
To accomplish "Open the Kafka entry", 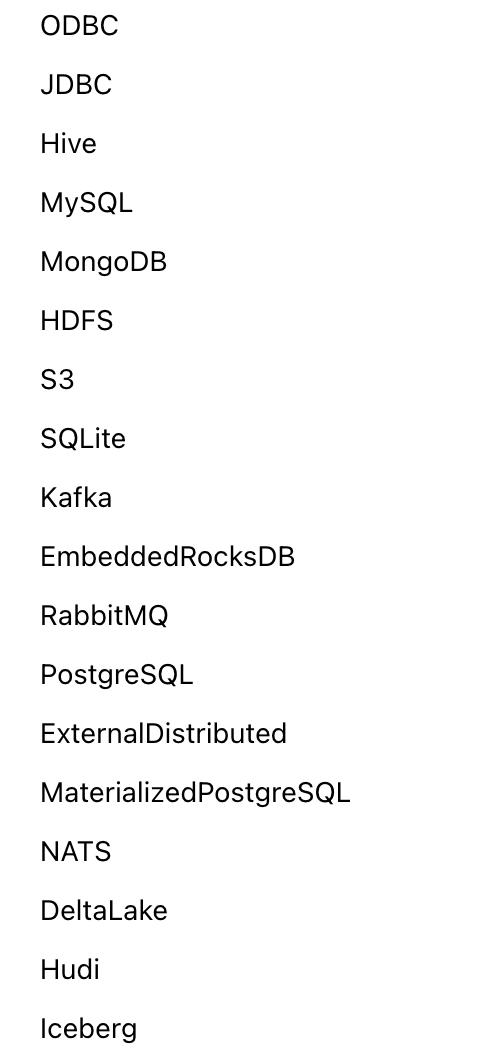I will tap(76, 498).
